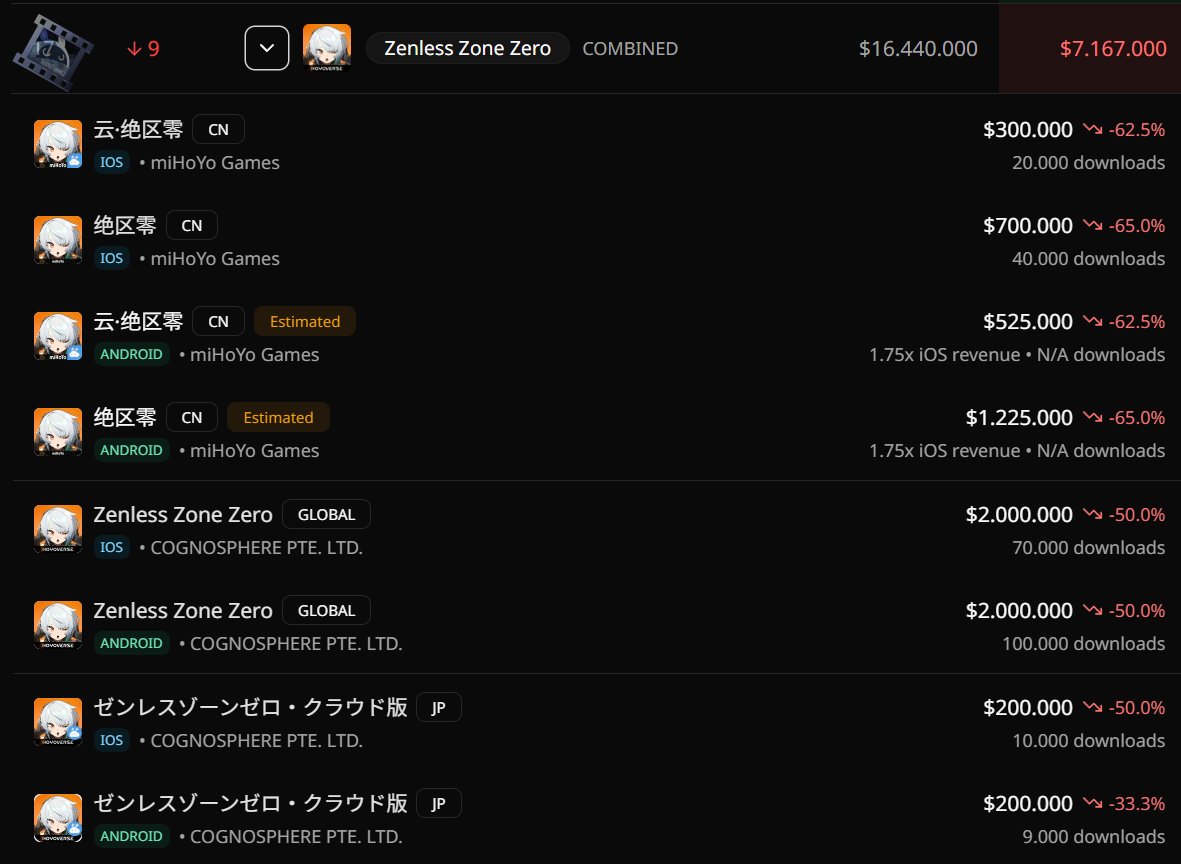Click iOS 绝区零 app title
Viewport: 1181px width, 864px height.
125,225
